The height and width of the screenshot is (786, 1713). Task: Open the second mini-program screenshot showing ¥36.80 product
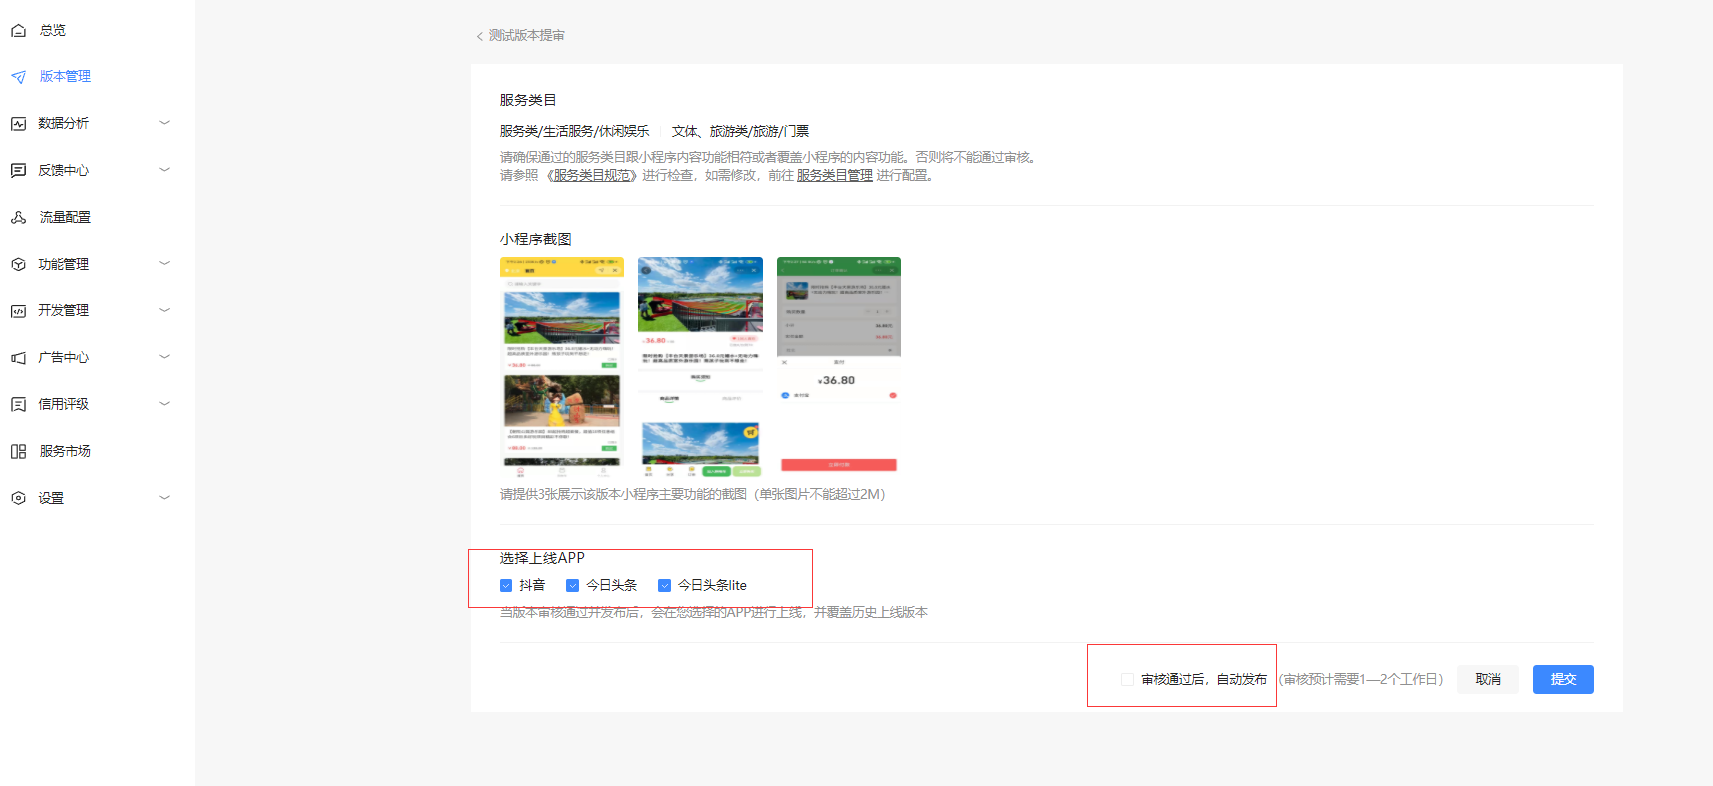[x=700, y=367]
